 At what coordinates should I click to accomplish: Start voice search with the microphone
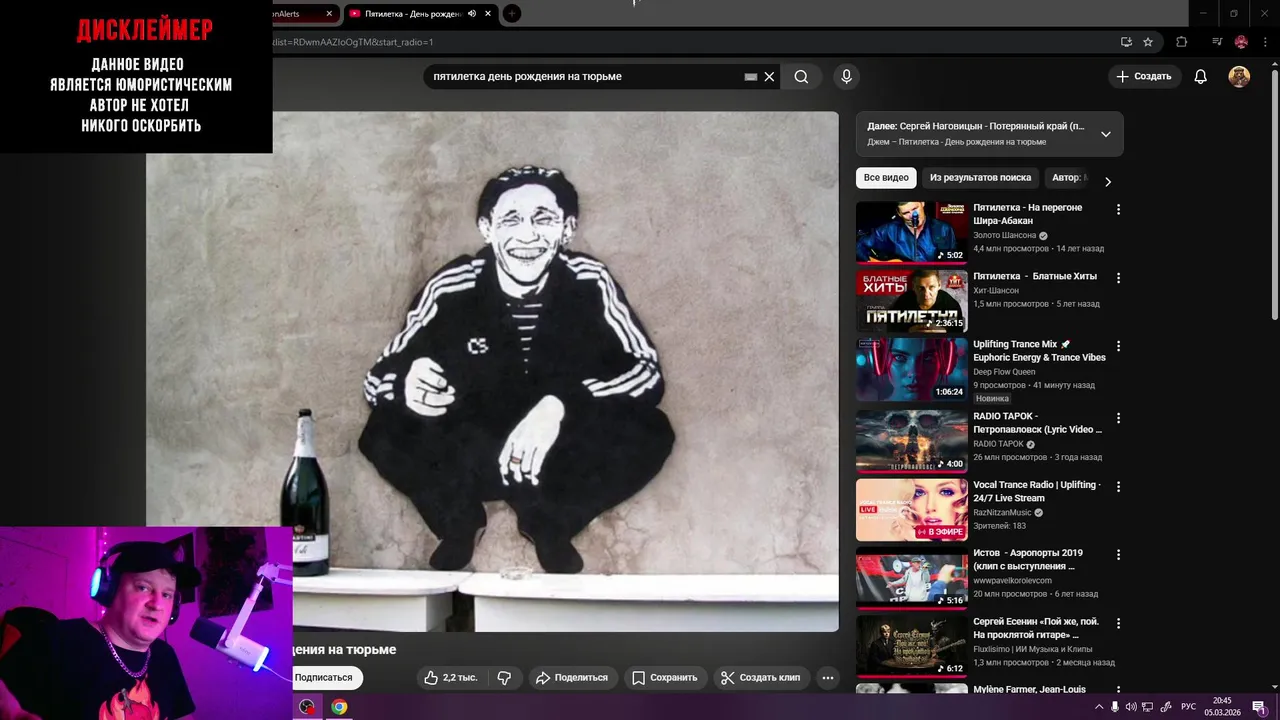coord(847,77)
